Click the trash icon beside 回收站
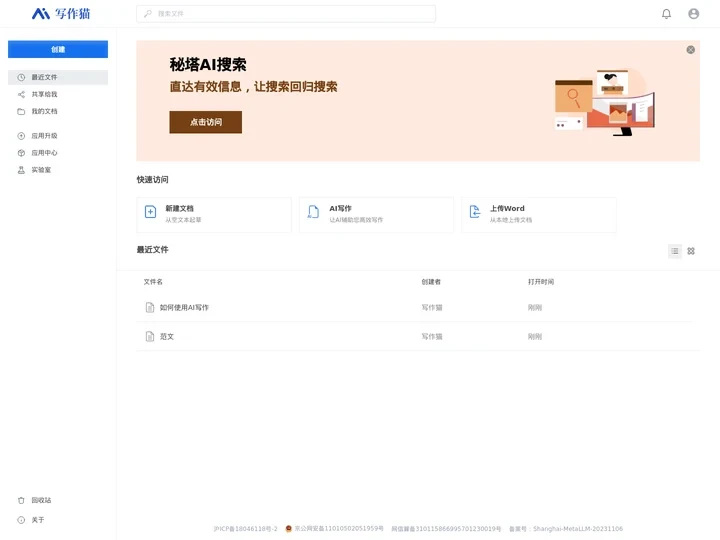This screenshot has height=540, width=720. (21, 501)
